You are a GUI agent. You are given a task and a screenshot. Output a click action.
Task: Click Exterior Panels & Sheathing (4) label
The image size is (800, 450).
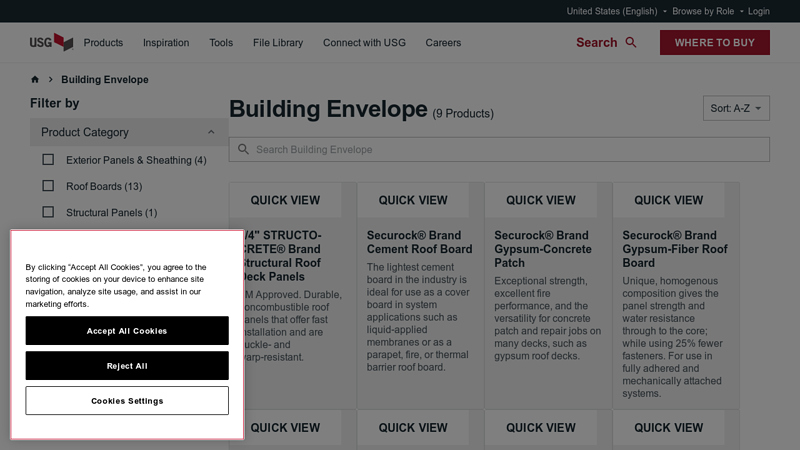[136, 160]
